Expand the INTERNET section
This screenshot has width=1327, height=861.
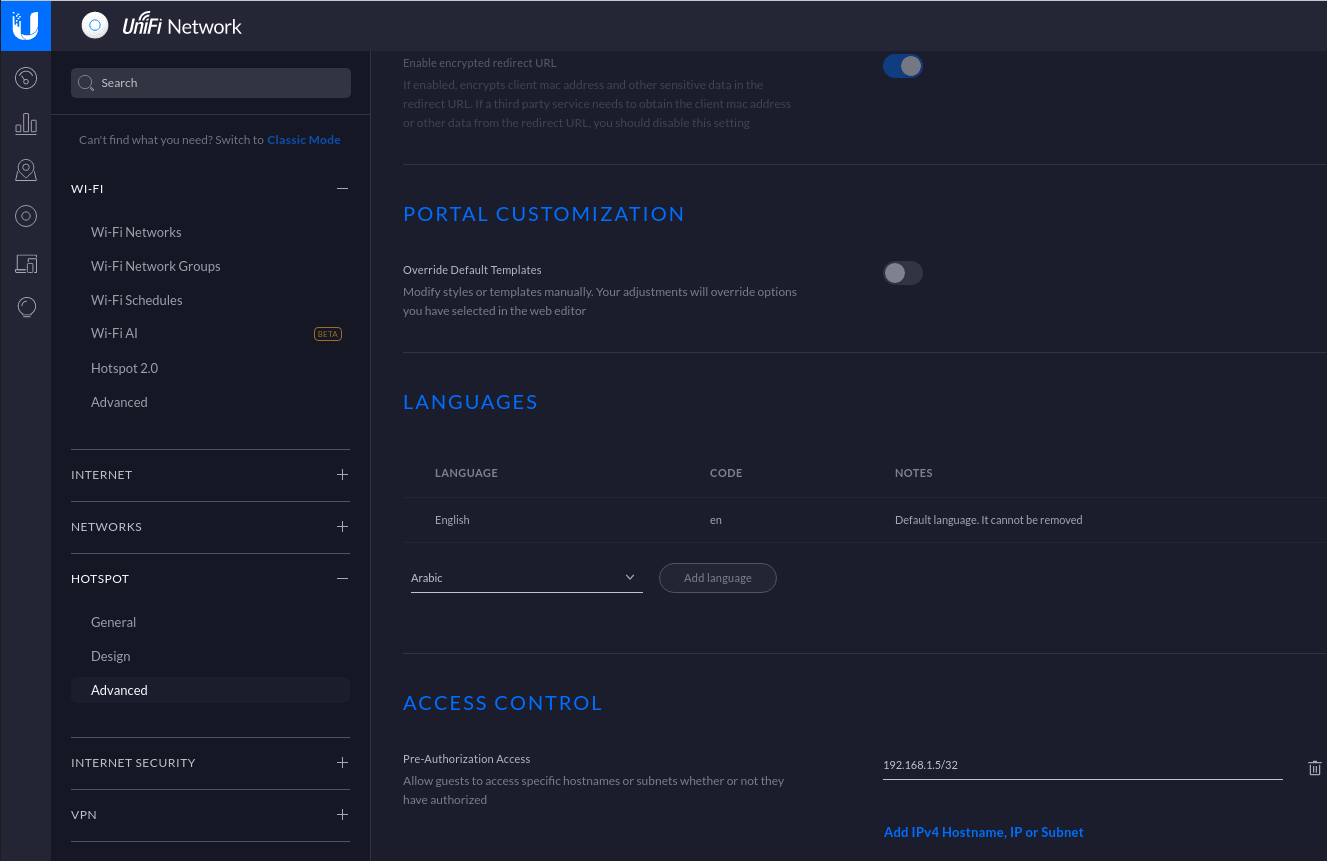coord(342,474)
